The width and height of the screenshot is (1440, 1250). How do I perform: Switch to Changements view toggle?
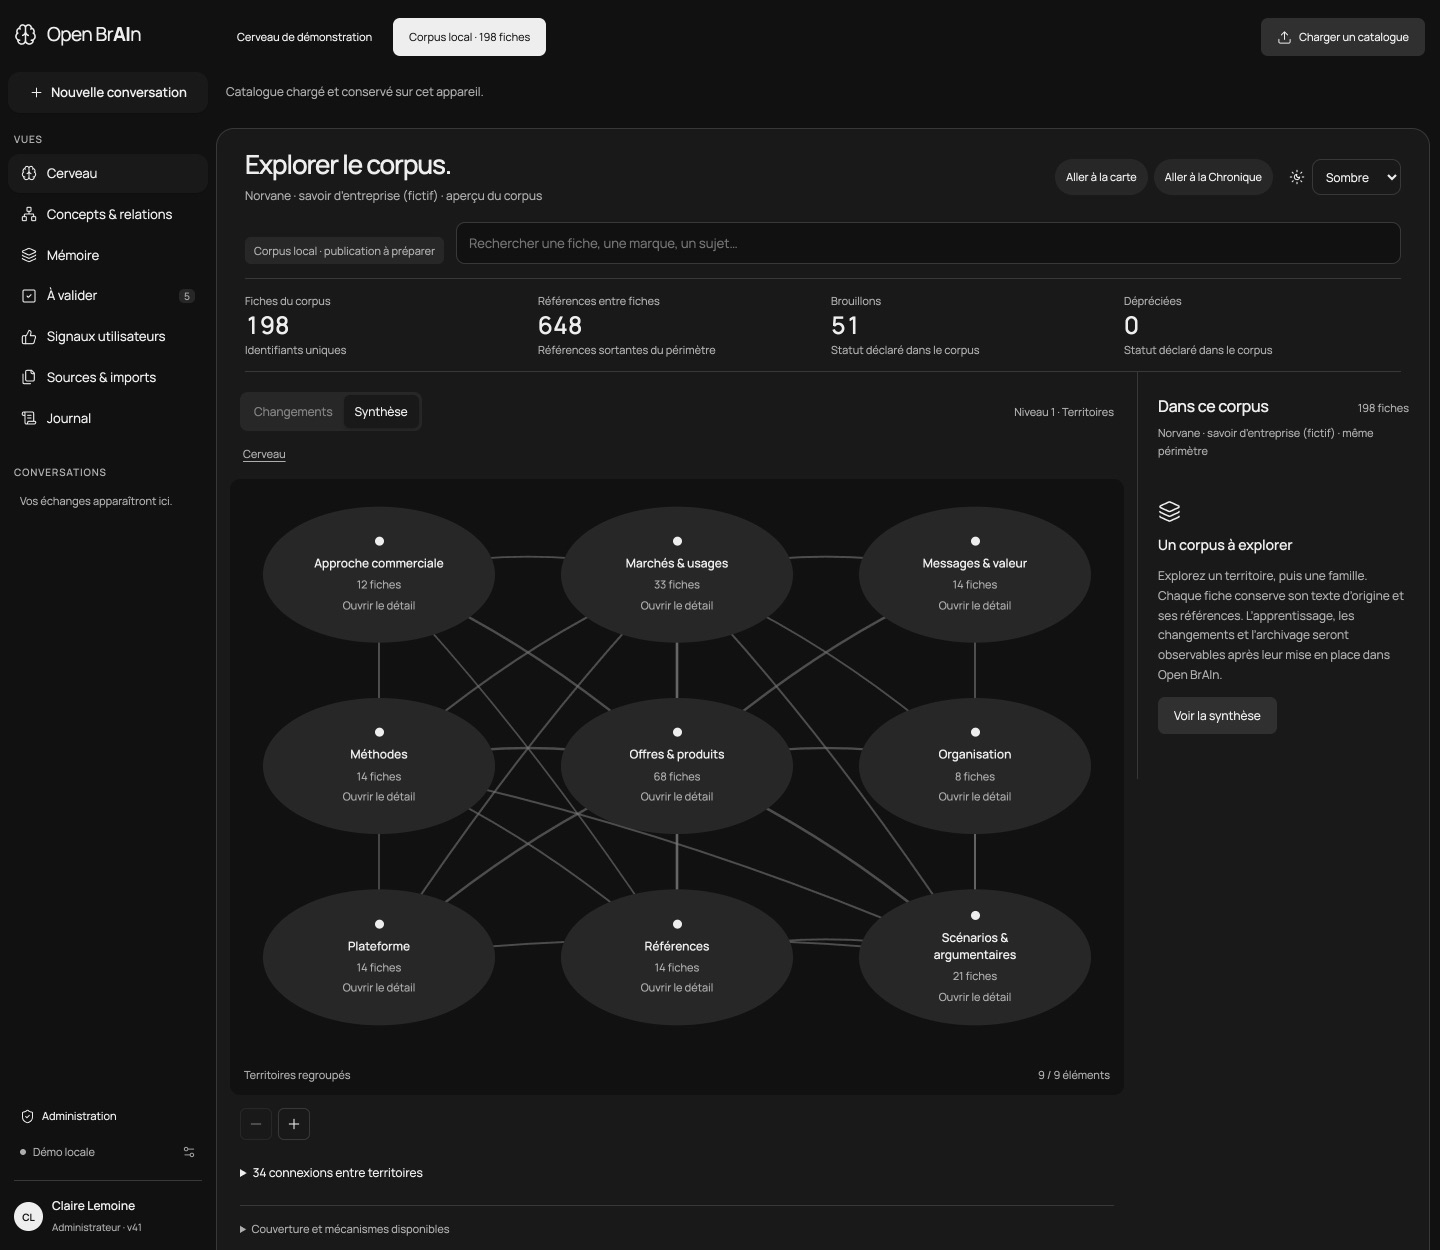click(x=293, y=412)
